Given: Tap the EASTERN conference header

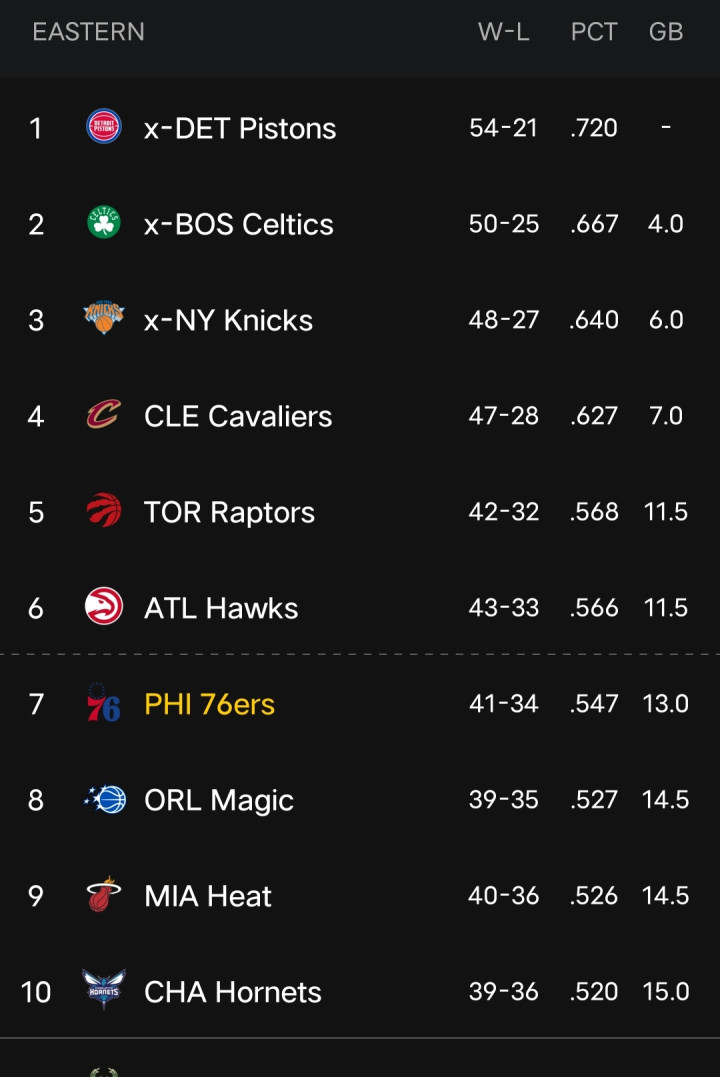Looking at the screenshot, I should [x=88, y=32].
